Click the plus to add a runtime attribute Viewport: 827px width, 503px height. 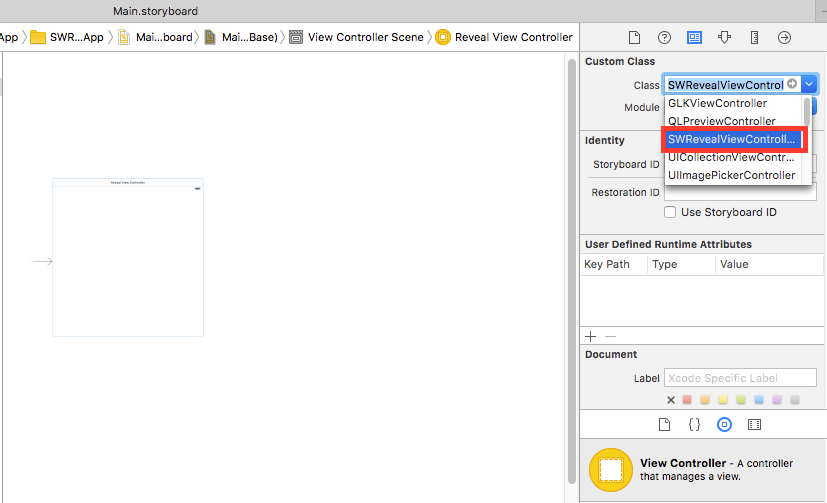(x=590, y=337)
